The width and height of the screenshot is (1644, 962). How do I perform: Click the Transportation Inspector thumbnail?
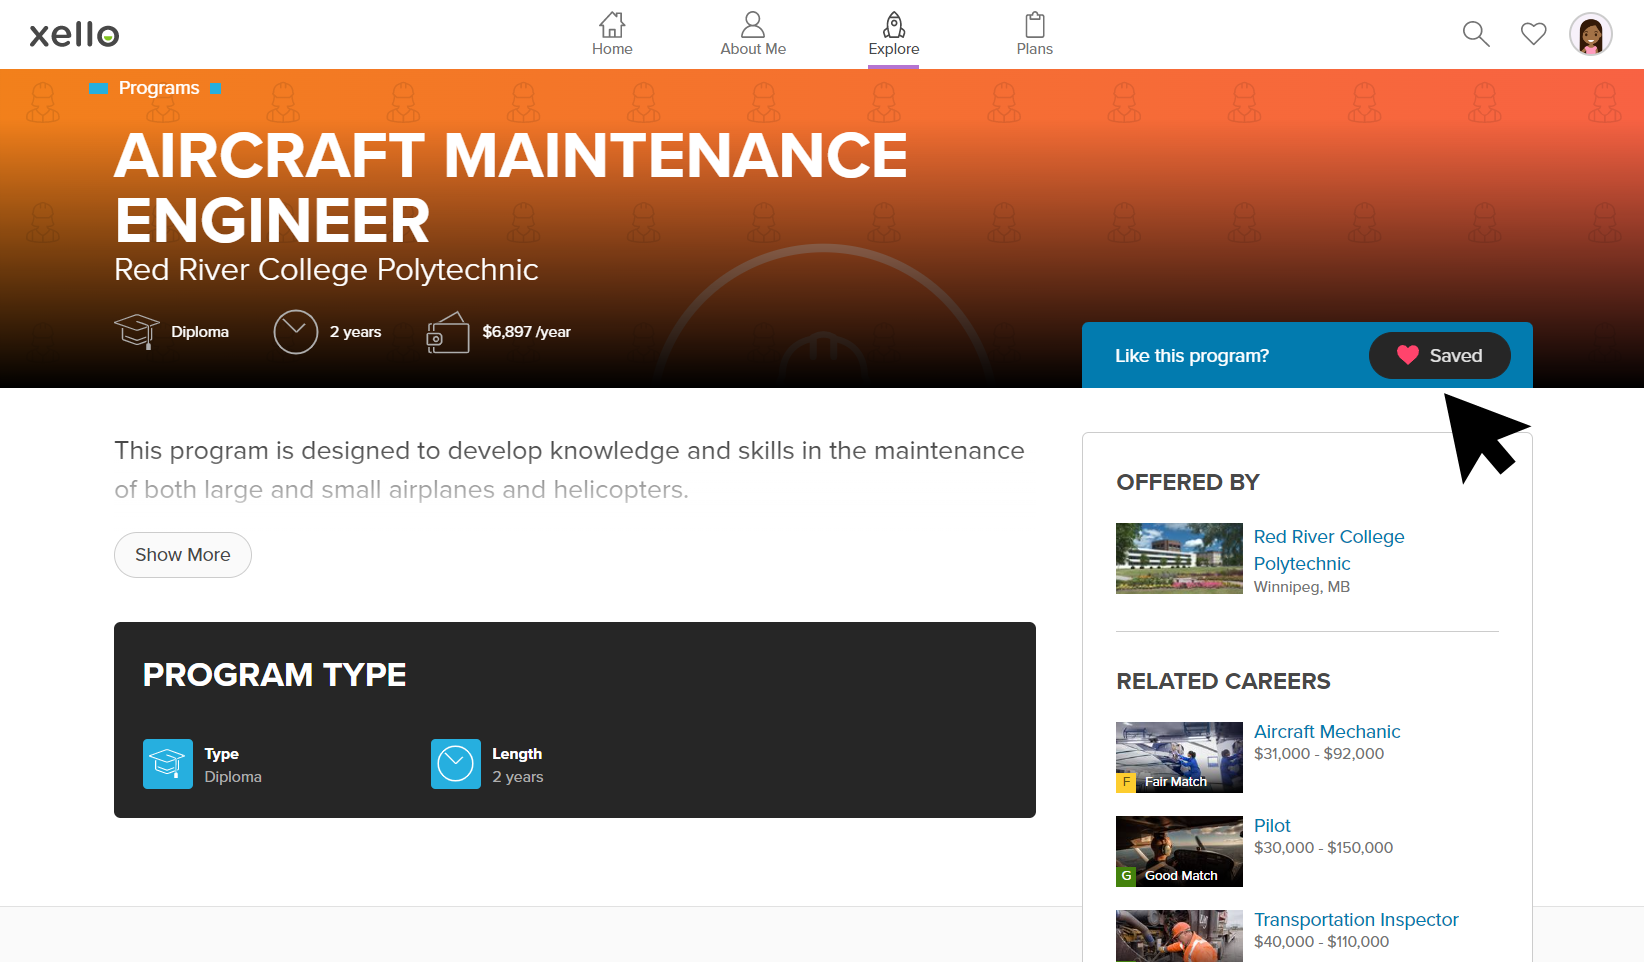1179,936
